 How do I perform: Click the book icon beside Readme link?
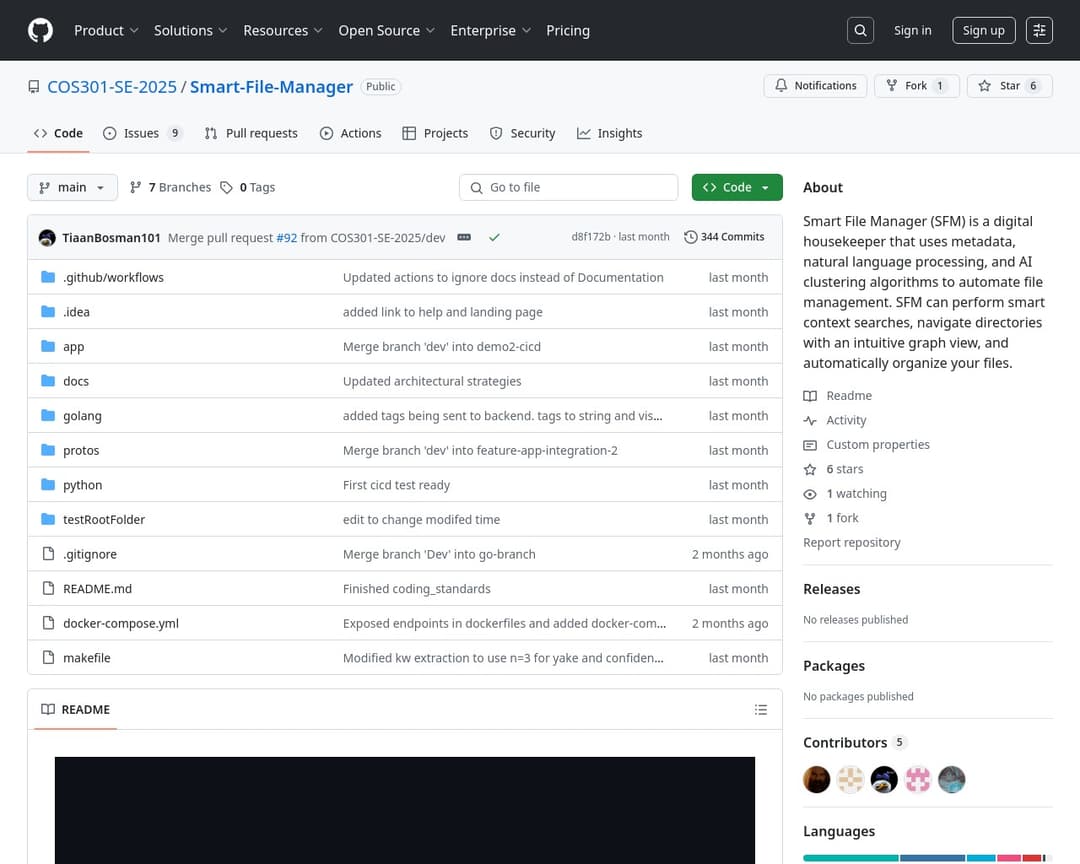[x=810, y=395]
